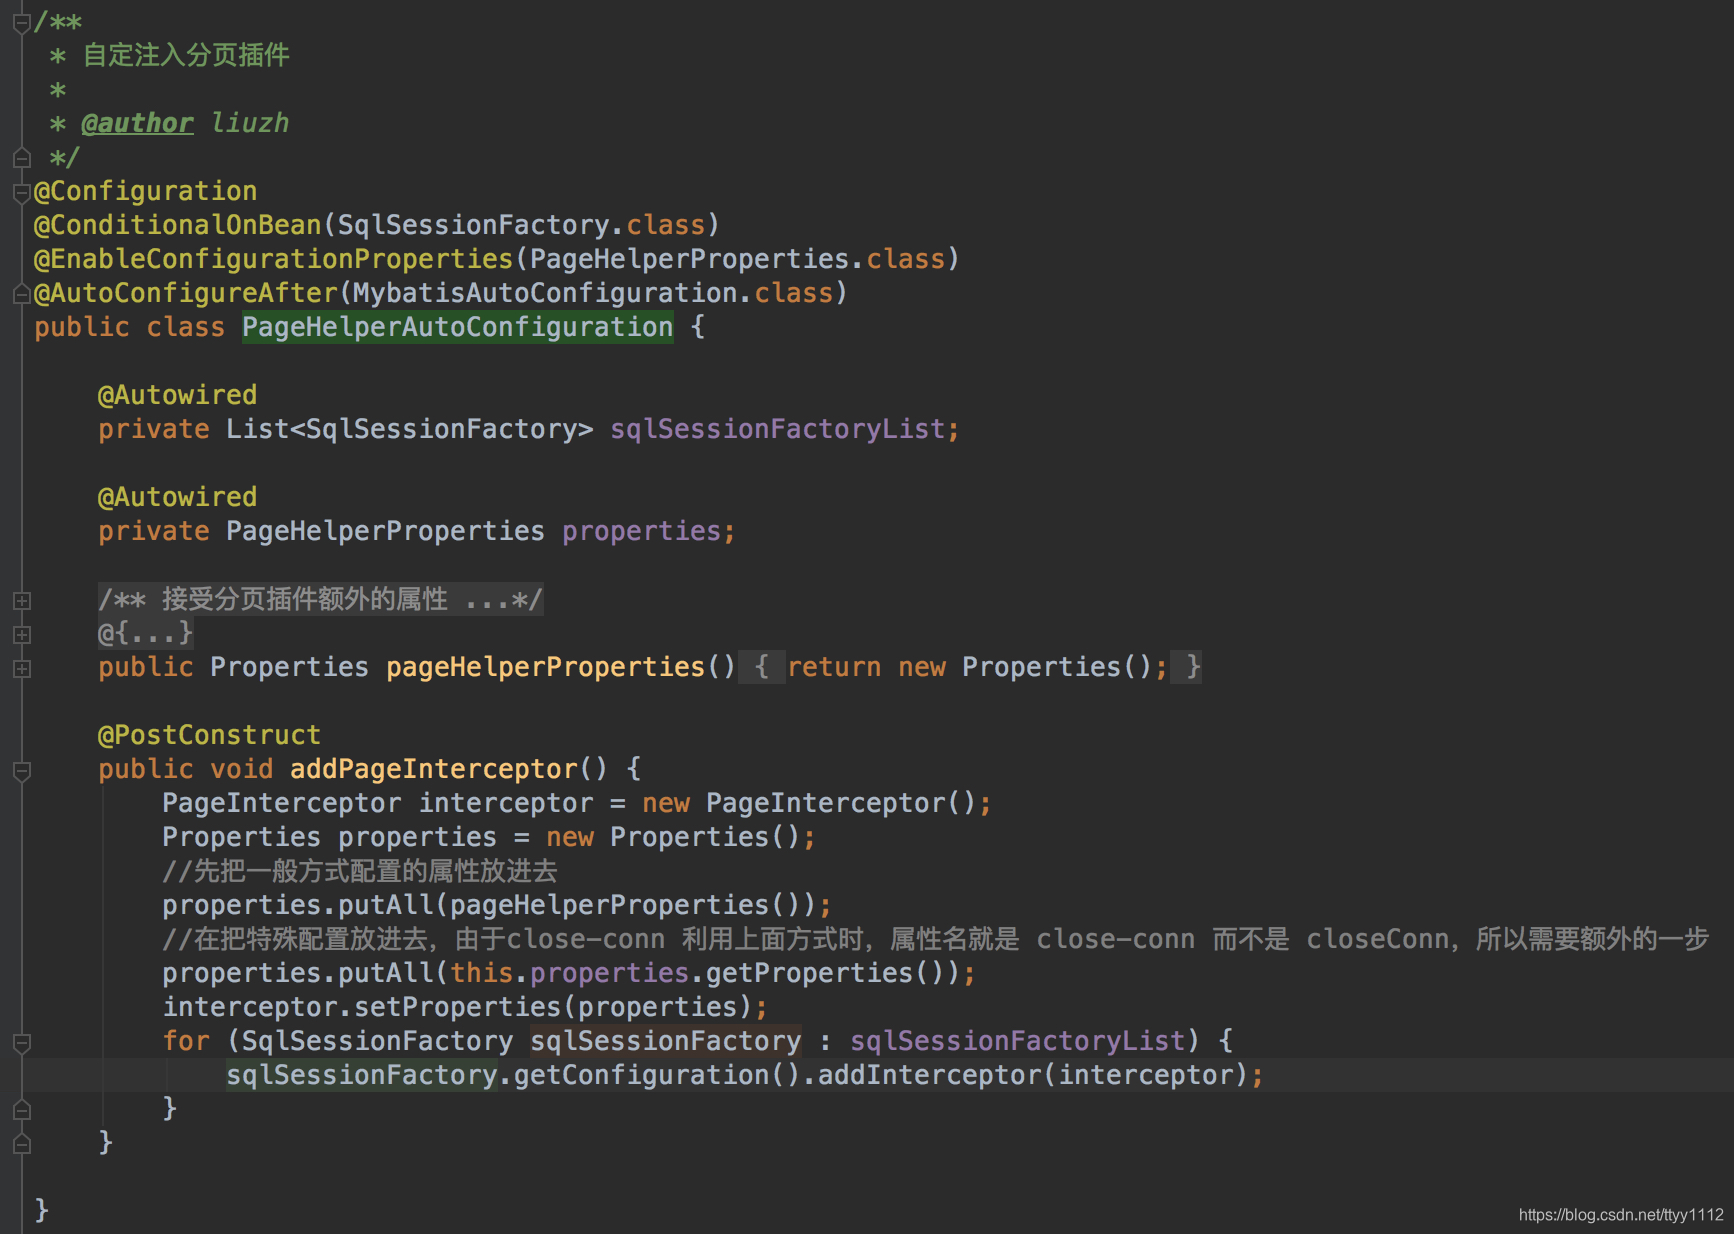Expand the folded 接受分页插件额外的属性 comment
This screenshot has height=1234, width=1734.
(x=22, y=601)
